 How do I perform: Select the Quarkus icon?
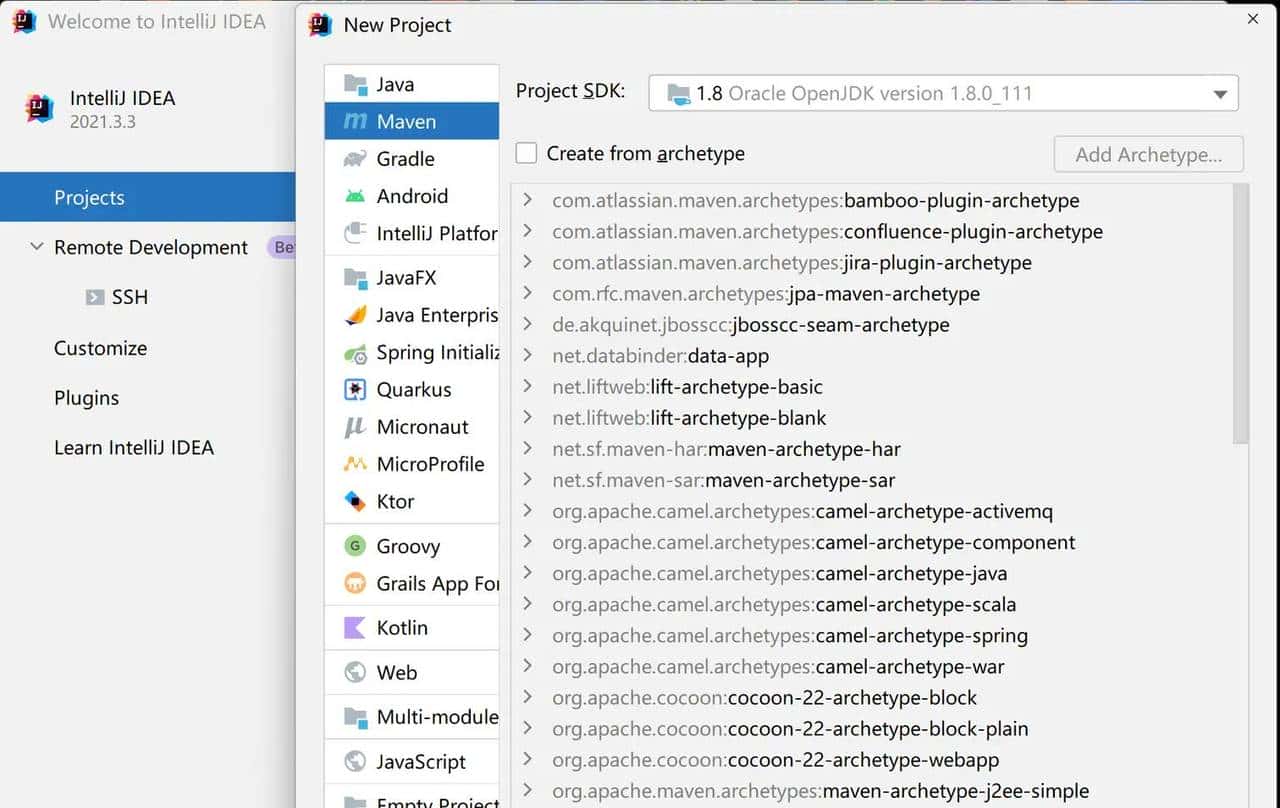pyautogui.click(x=355, y=390)
